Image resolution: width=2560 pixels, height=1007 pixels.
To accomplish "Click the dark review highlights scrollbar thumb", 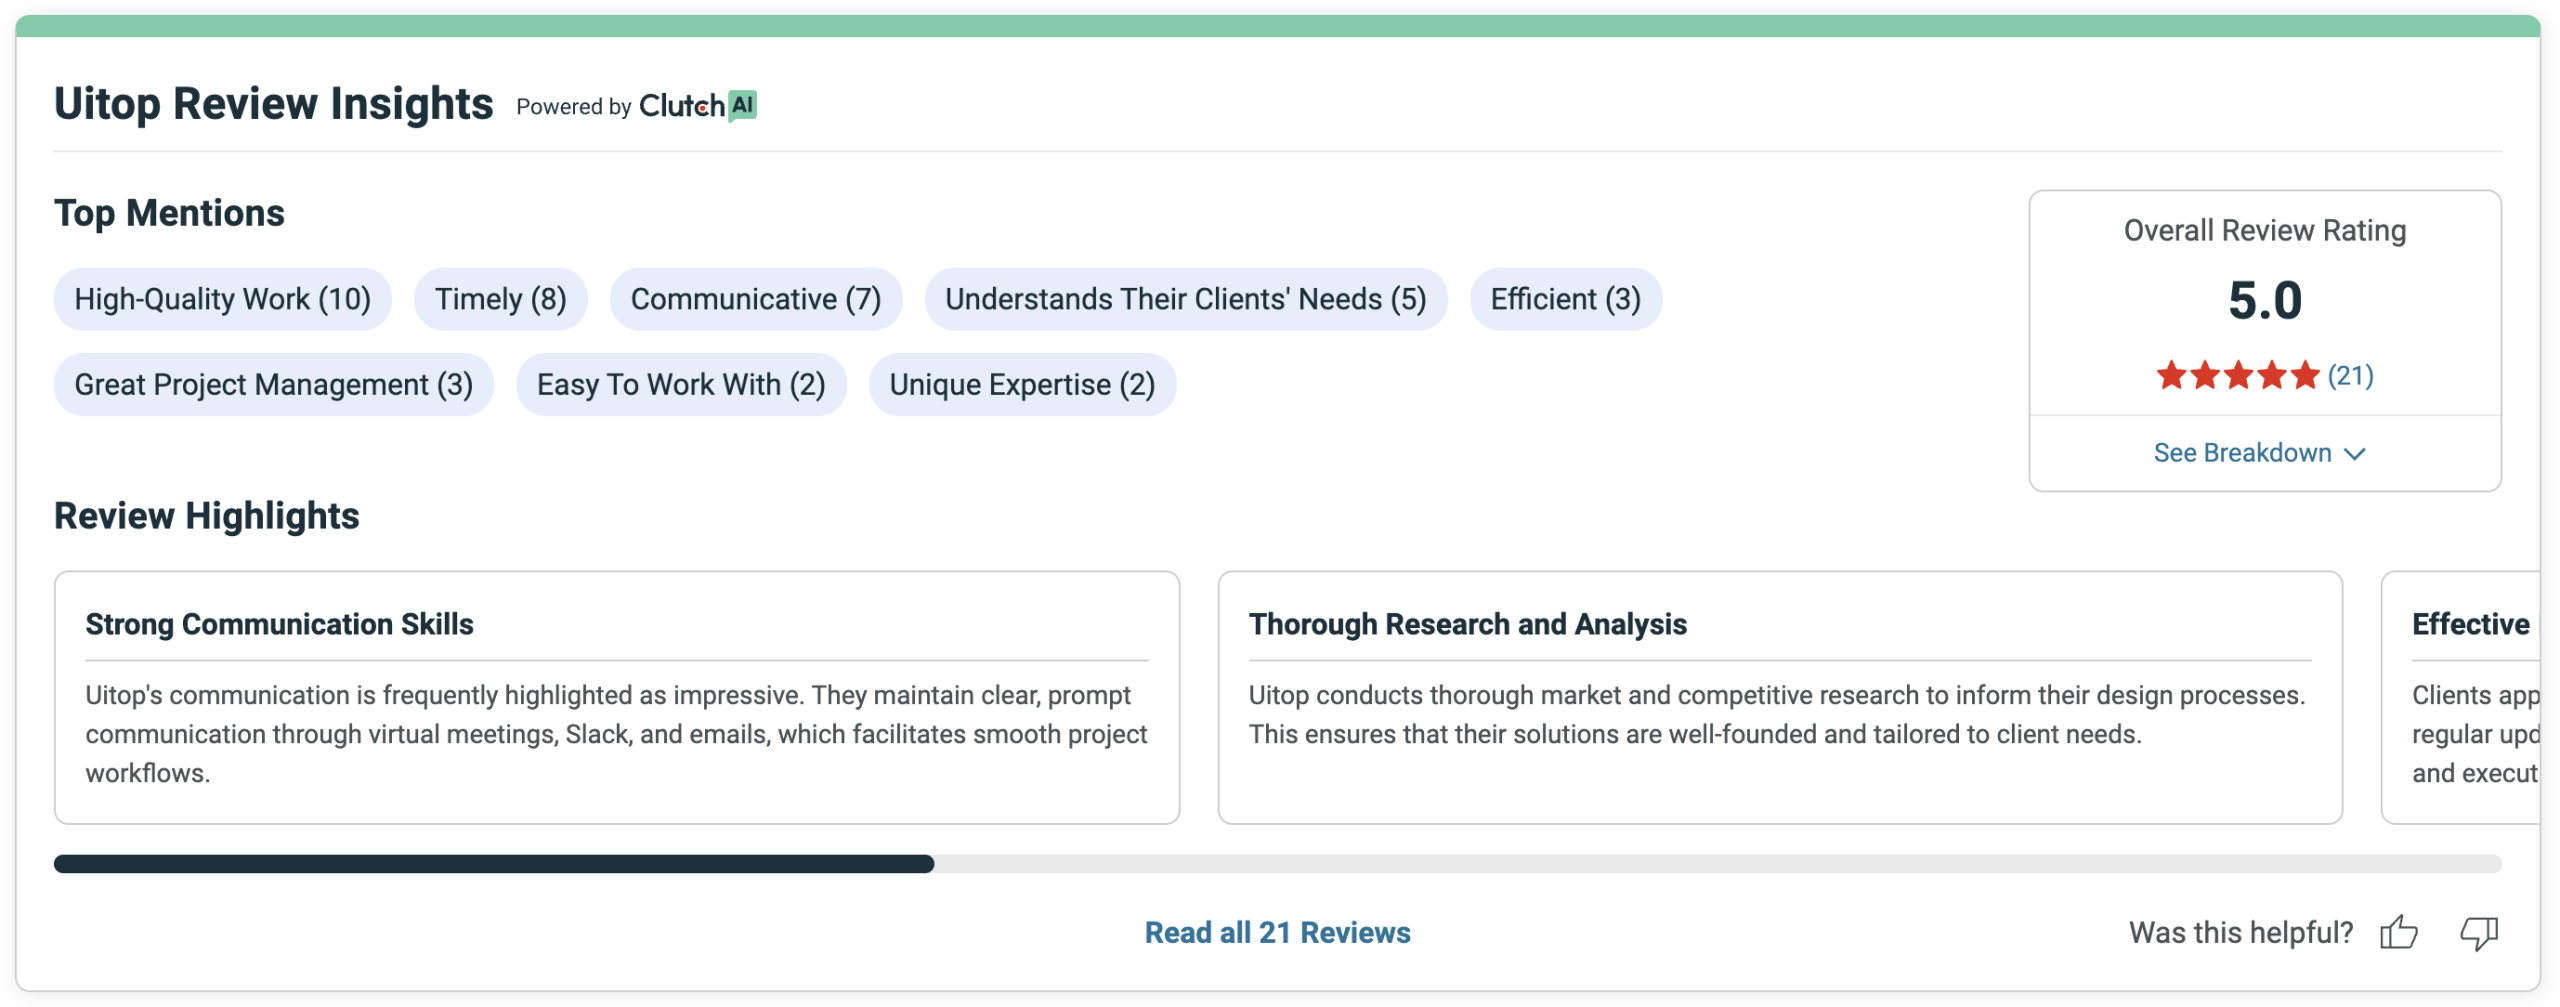I will point(494,864).
